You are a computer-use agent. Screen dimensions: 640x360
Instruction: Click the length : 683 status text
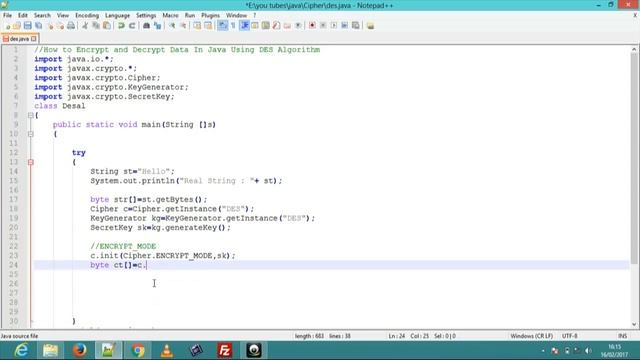click(x=309, y=336)
